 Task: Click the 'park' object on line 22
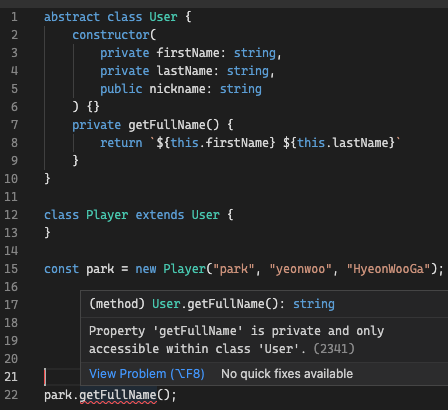click(58, 395)
